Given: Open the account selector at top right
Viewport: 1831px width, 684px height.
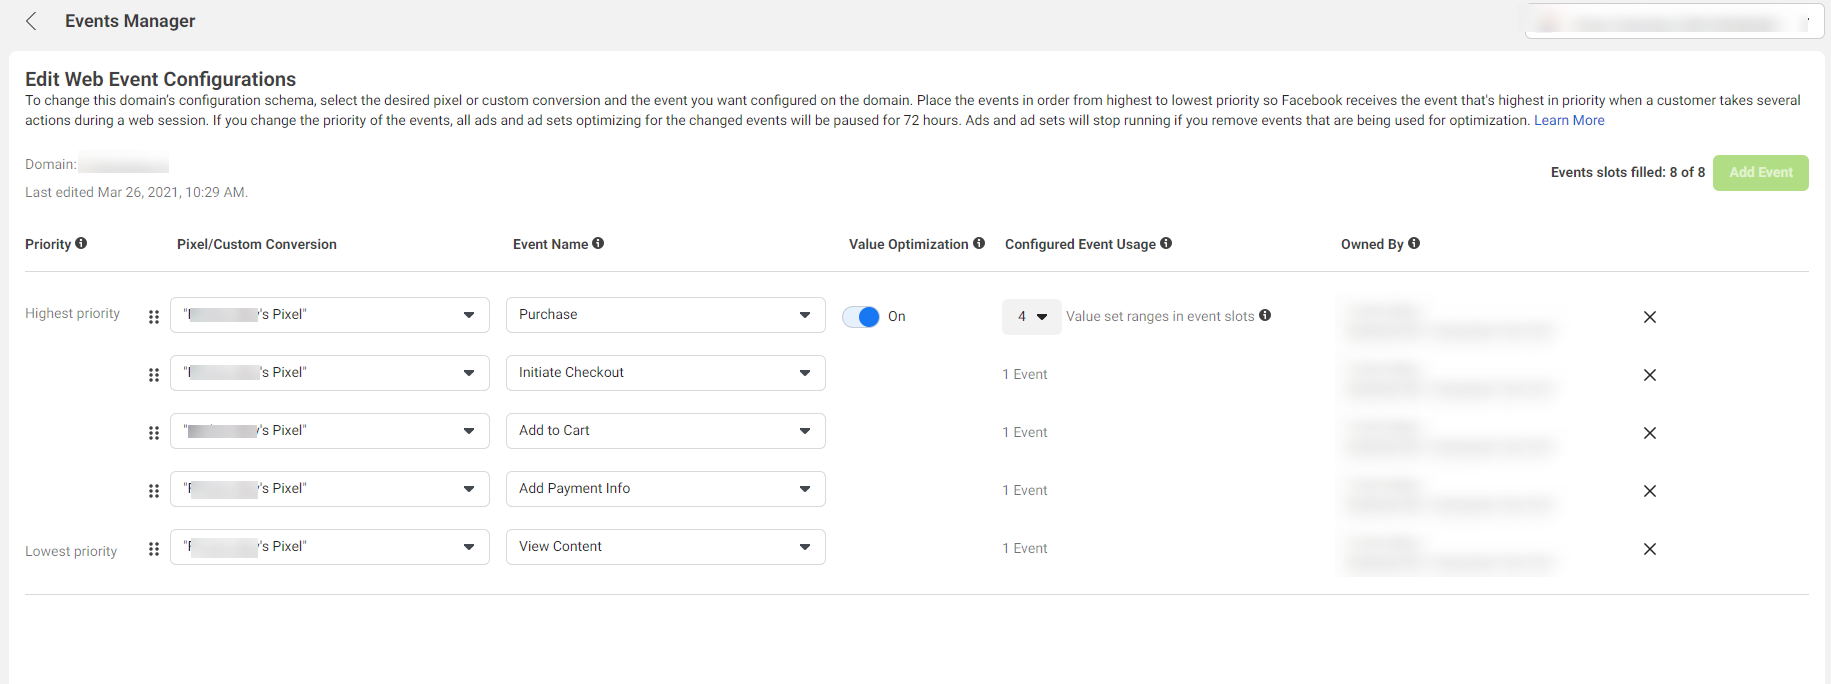Looking at the screenshot, I should [x=1675, y=22].
